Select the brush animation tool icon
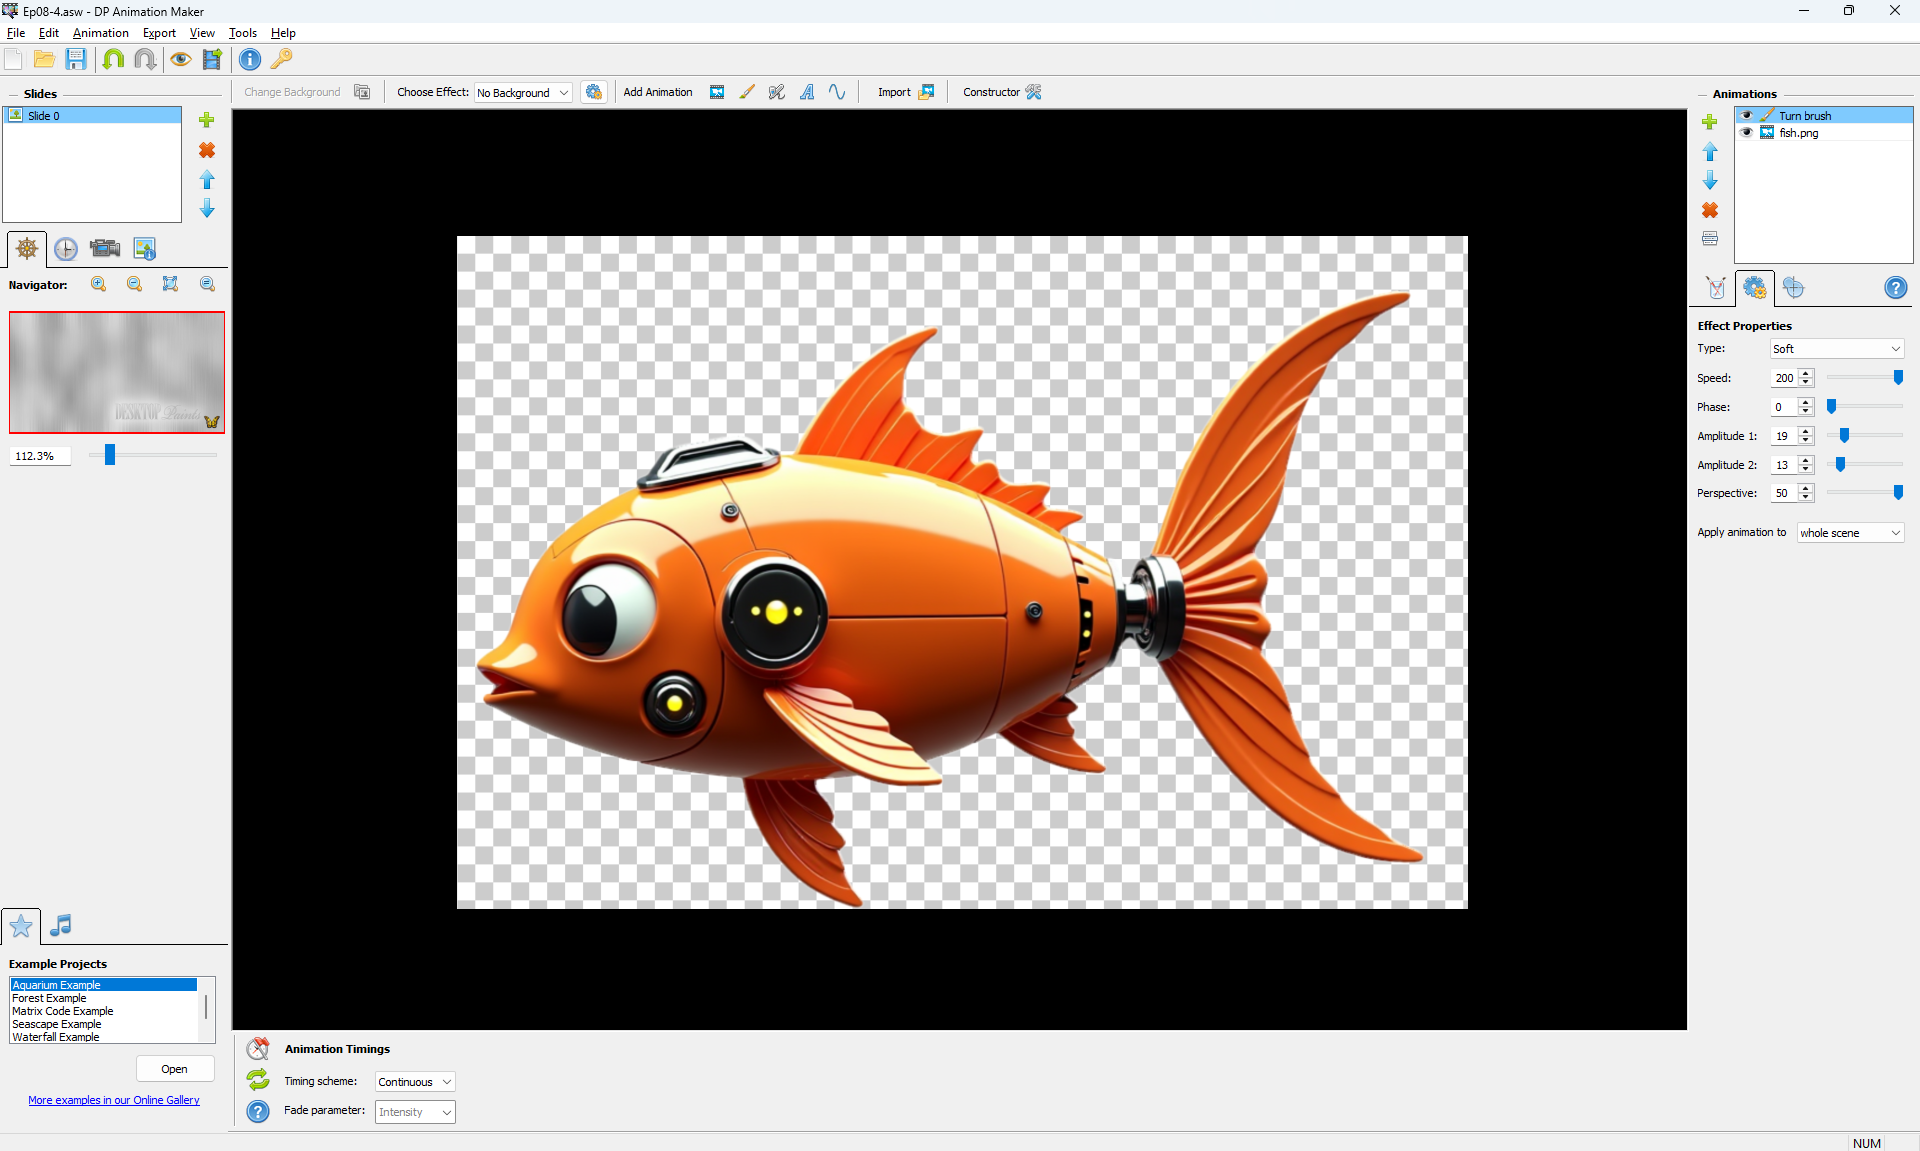This screenshot has height=1151, width=1920. (x=747, y=92)
